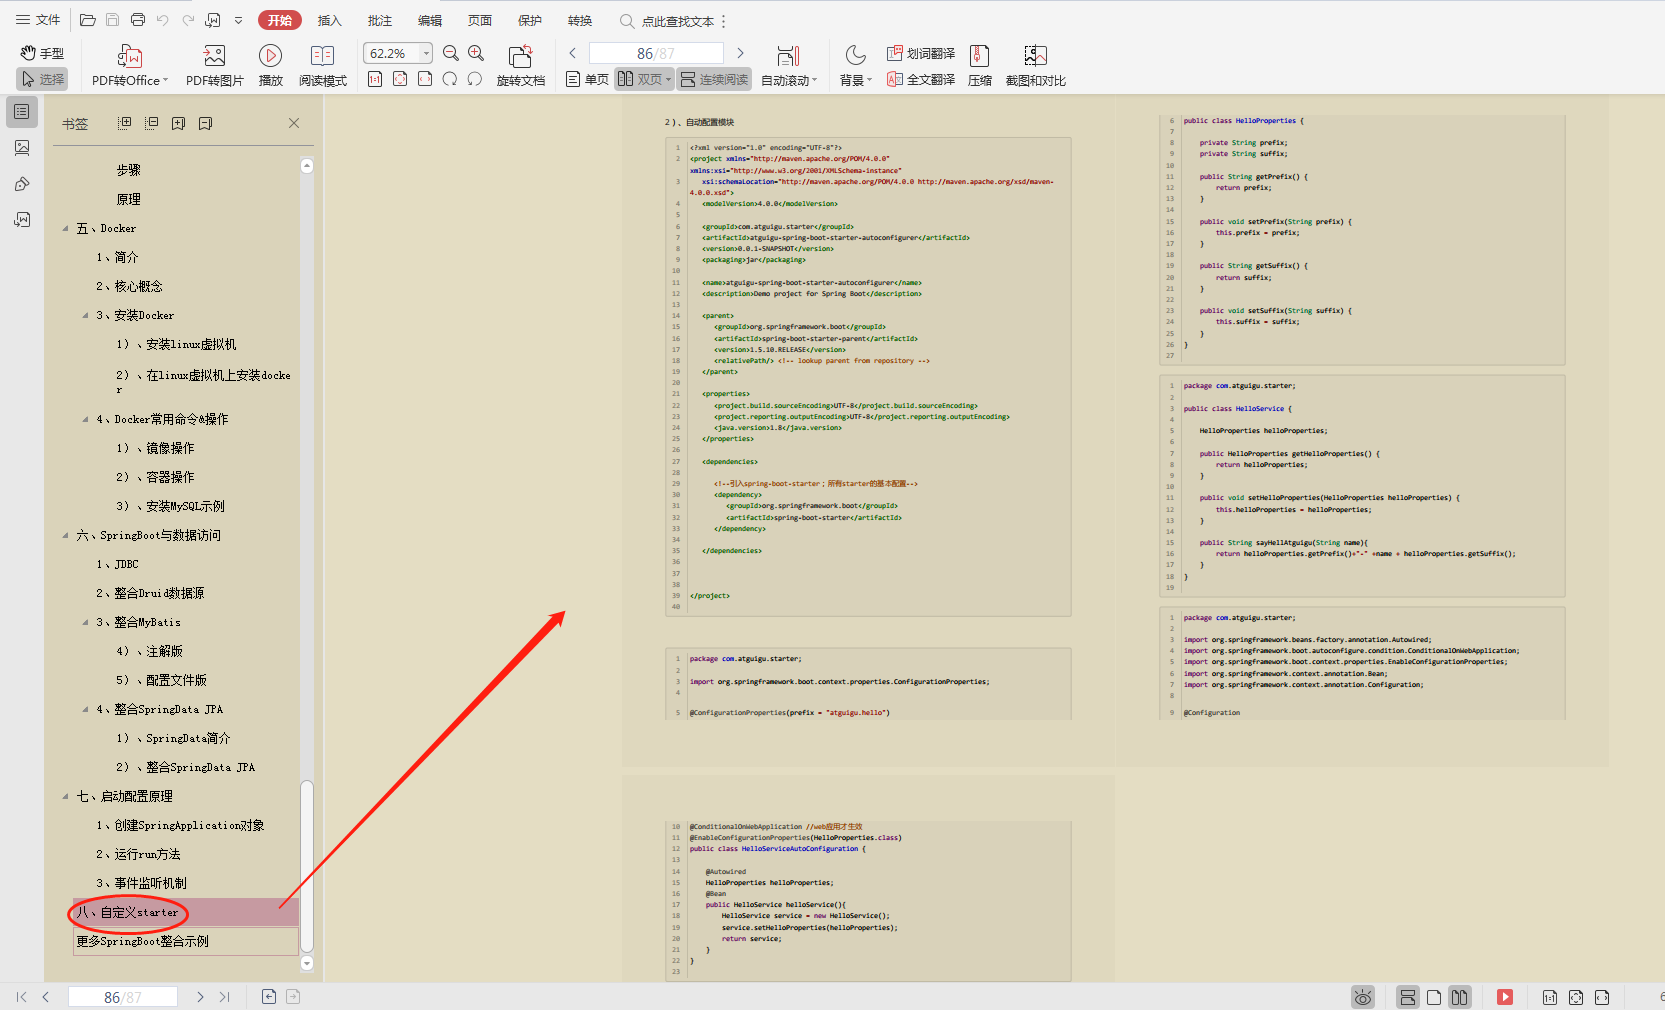Collapse the 六、SpringBoot与数据访问 bookmark
The image size is (1665, 1010).
pyautogui.click(x=66, y=536)
